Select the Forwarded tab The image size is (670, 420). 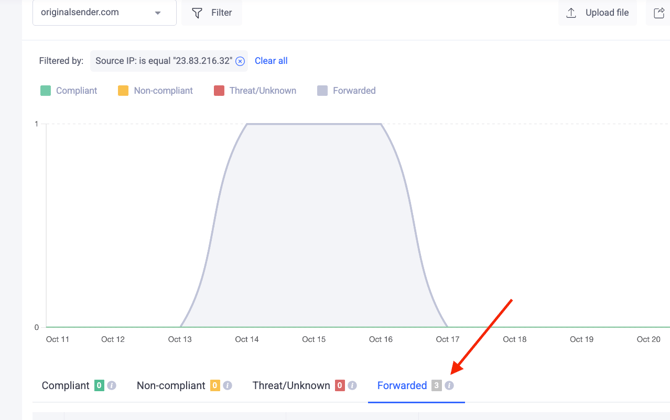[x=402, y=385]
